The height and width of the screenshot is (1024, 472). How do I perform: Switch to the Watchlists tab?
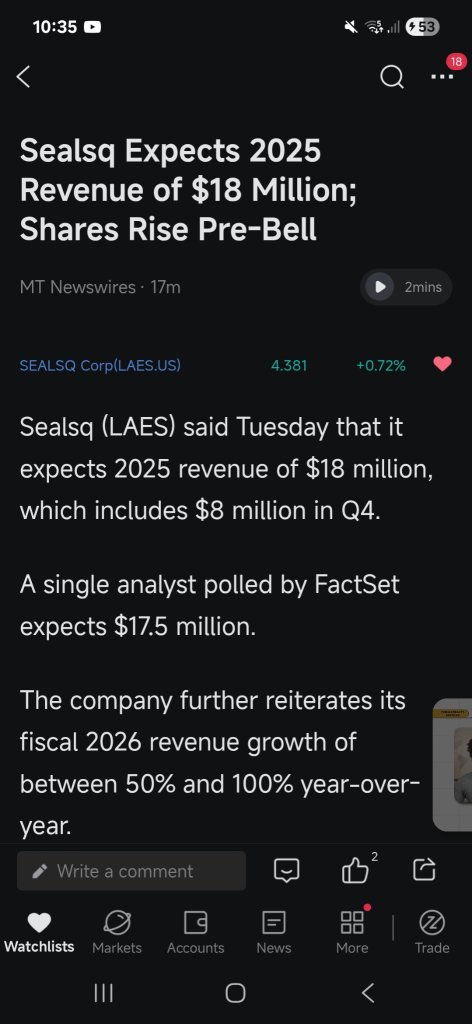[39, 932]
